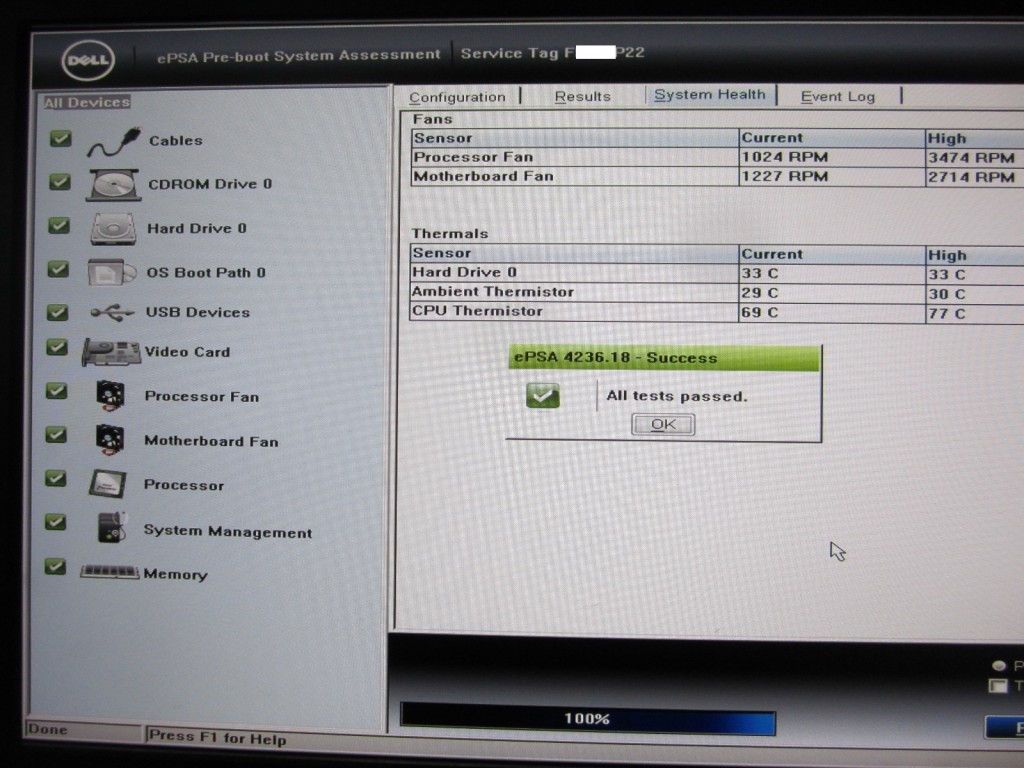1024x768 pixels.
Task: Click the Press F1 for Help status text
Action: 217,737
